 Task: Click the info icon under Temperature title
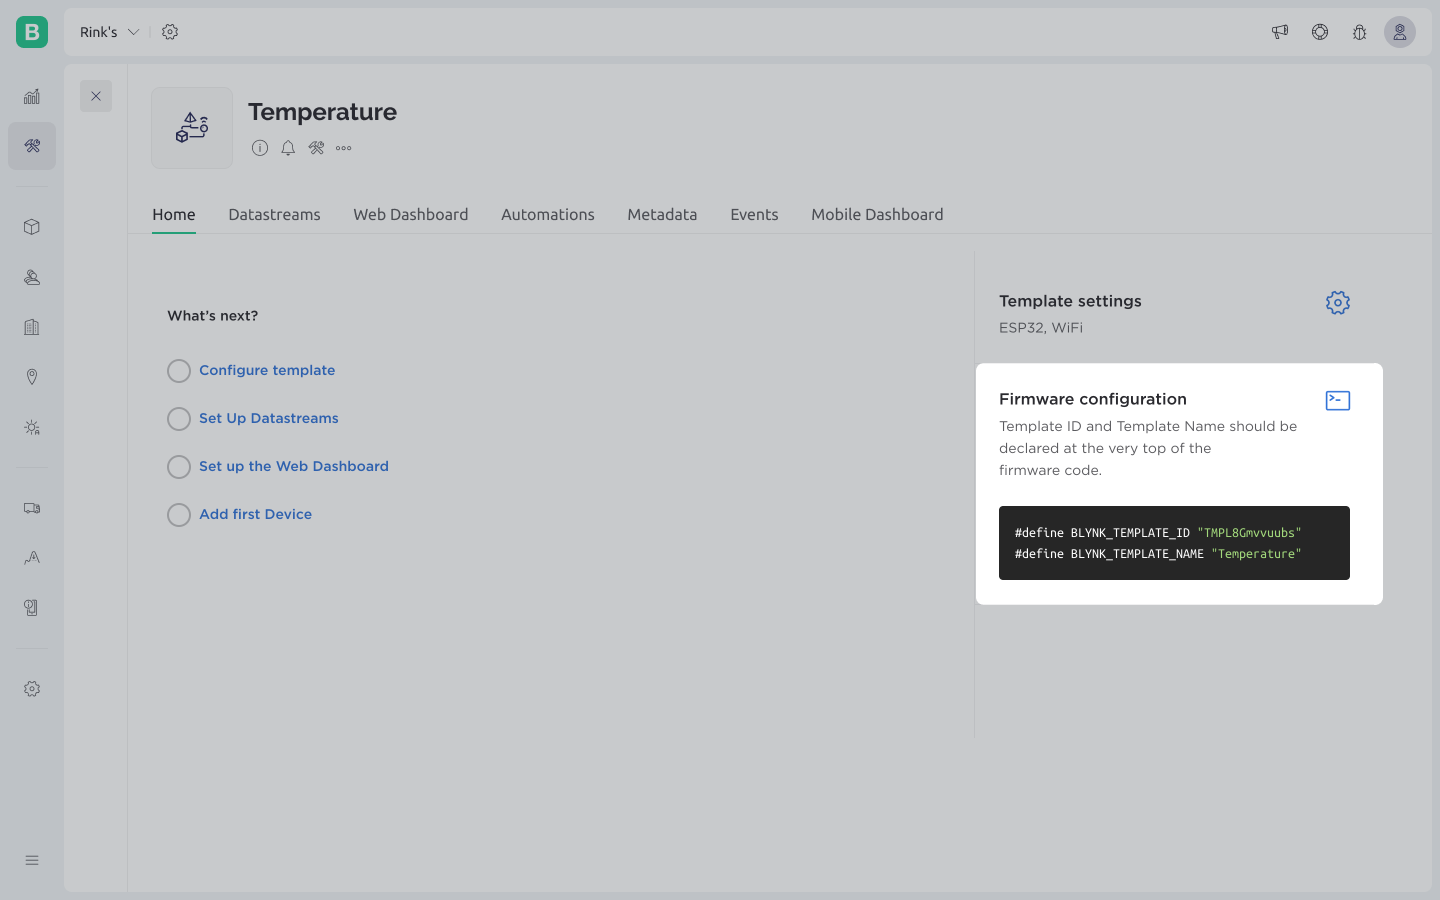coord(260,148)
